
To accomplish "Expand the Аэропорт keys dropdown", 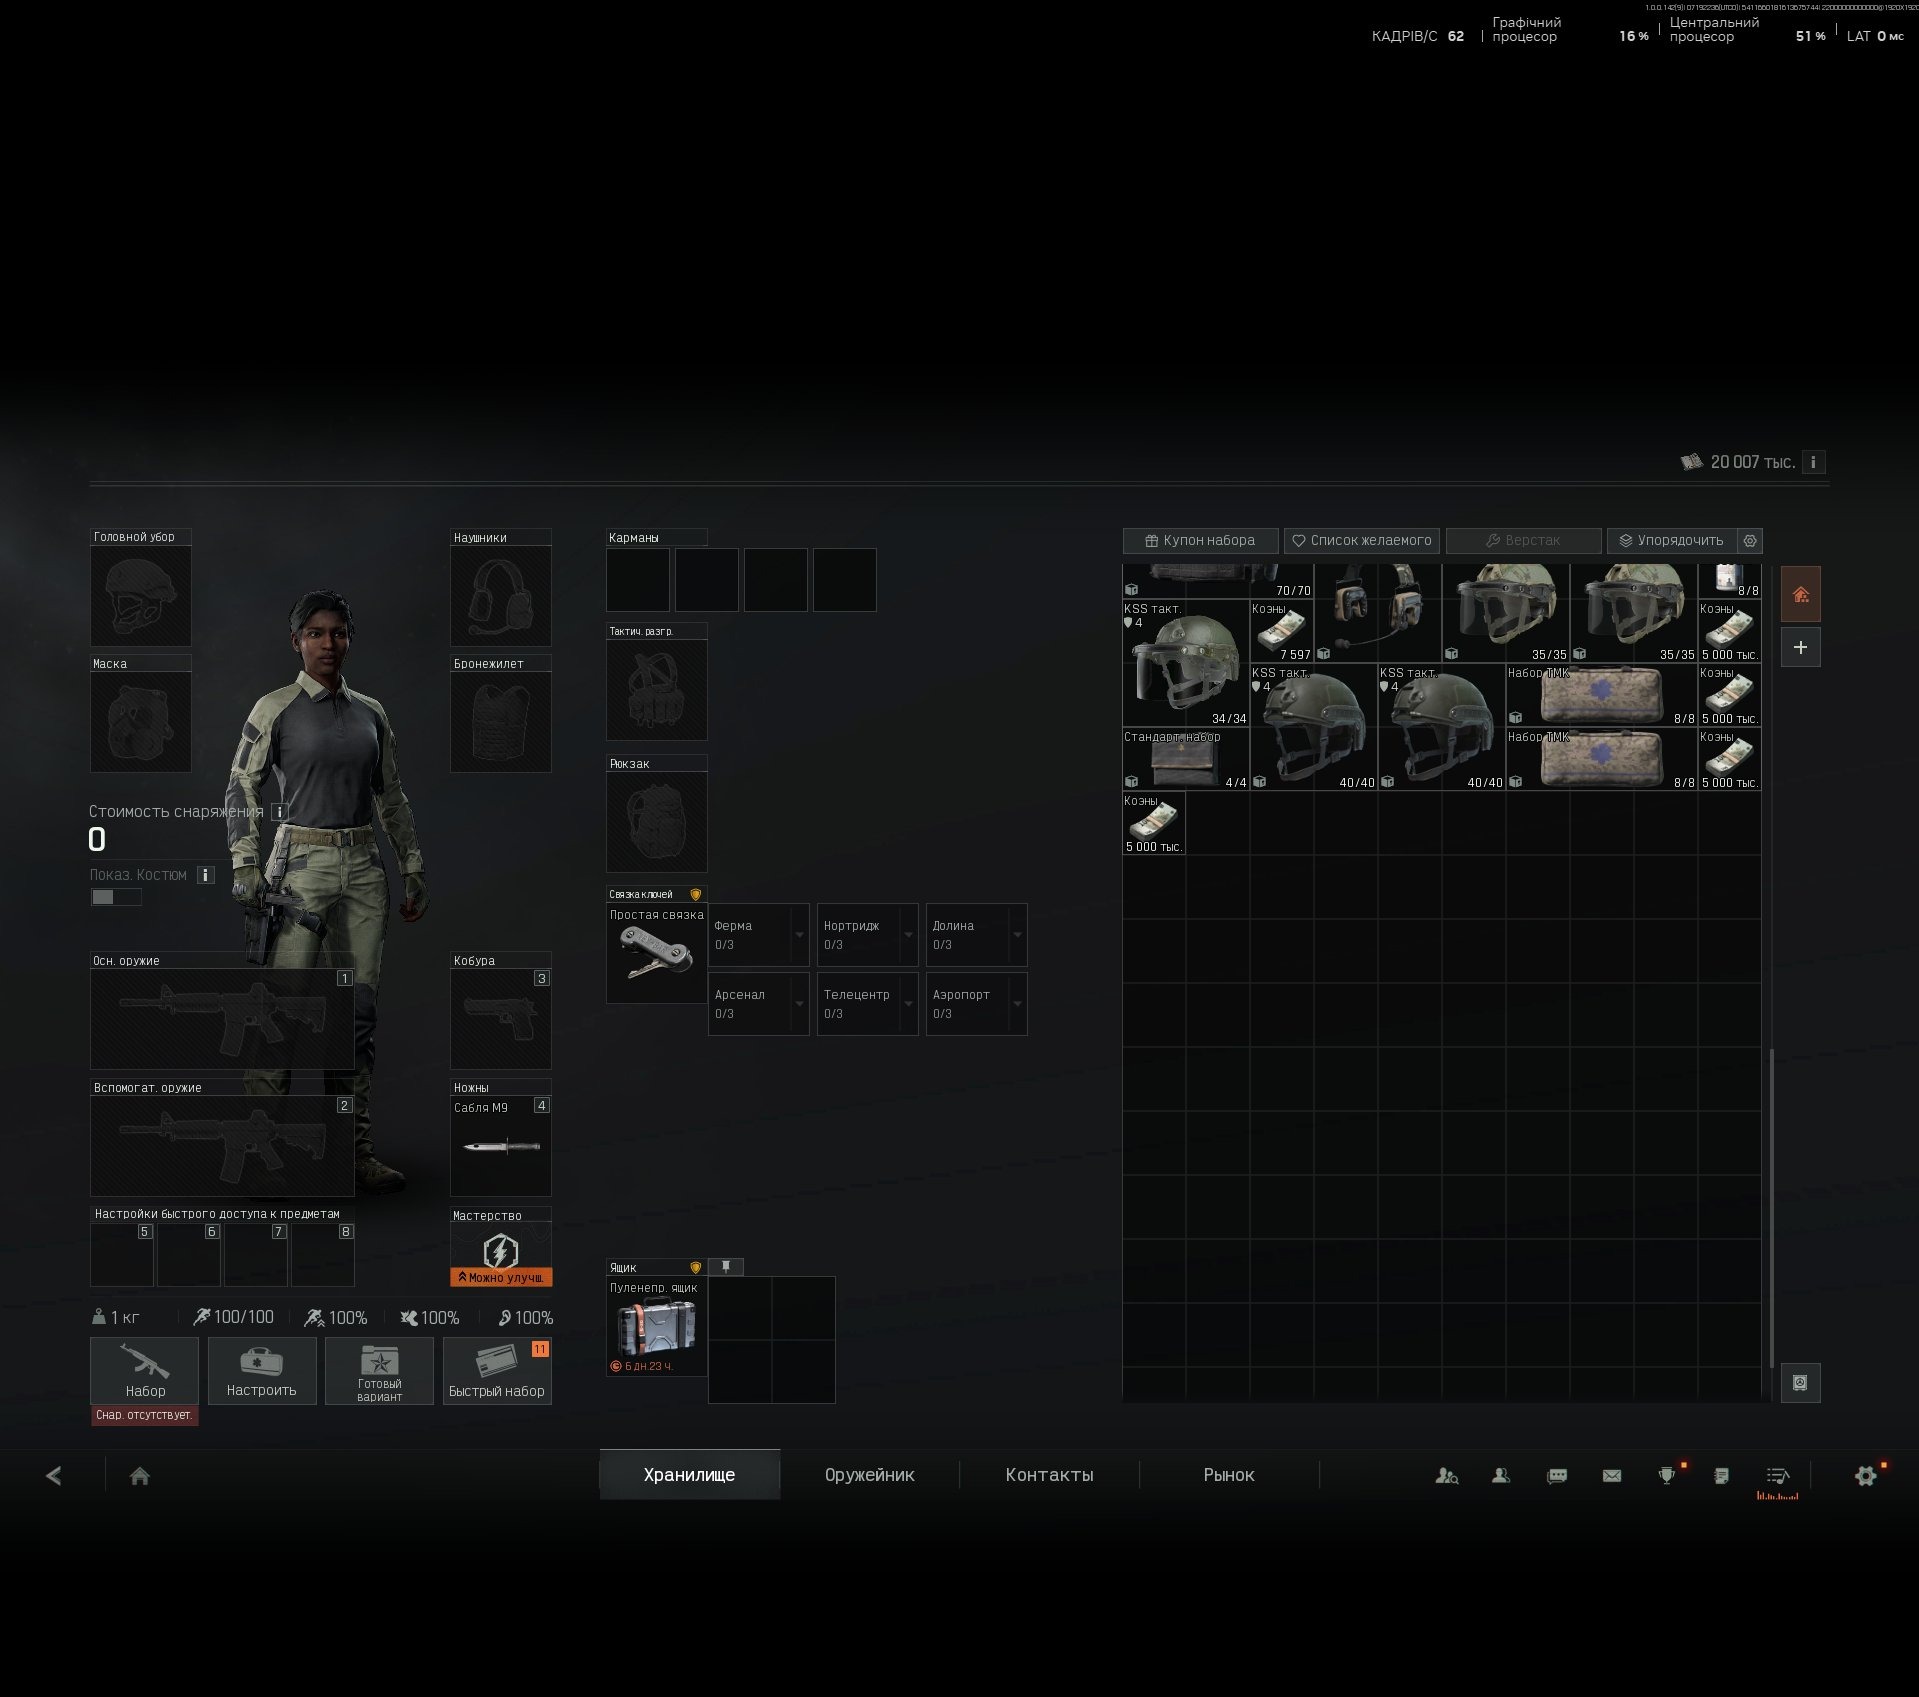I will 1017,1004.
